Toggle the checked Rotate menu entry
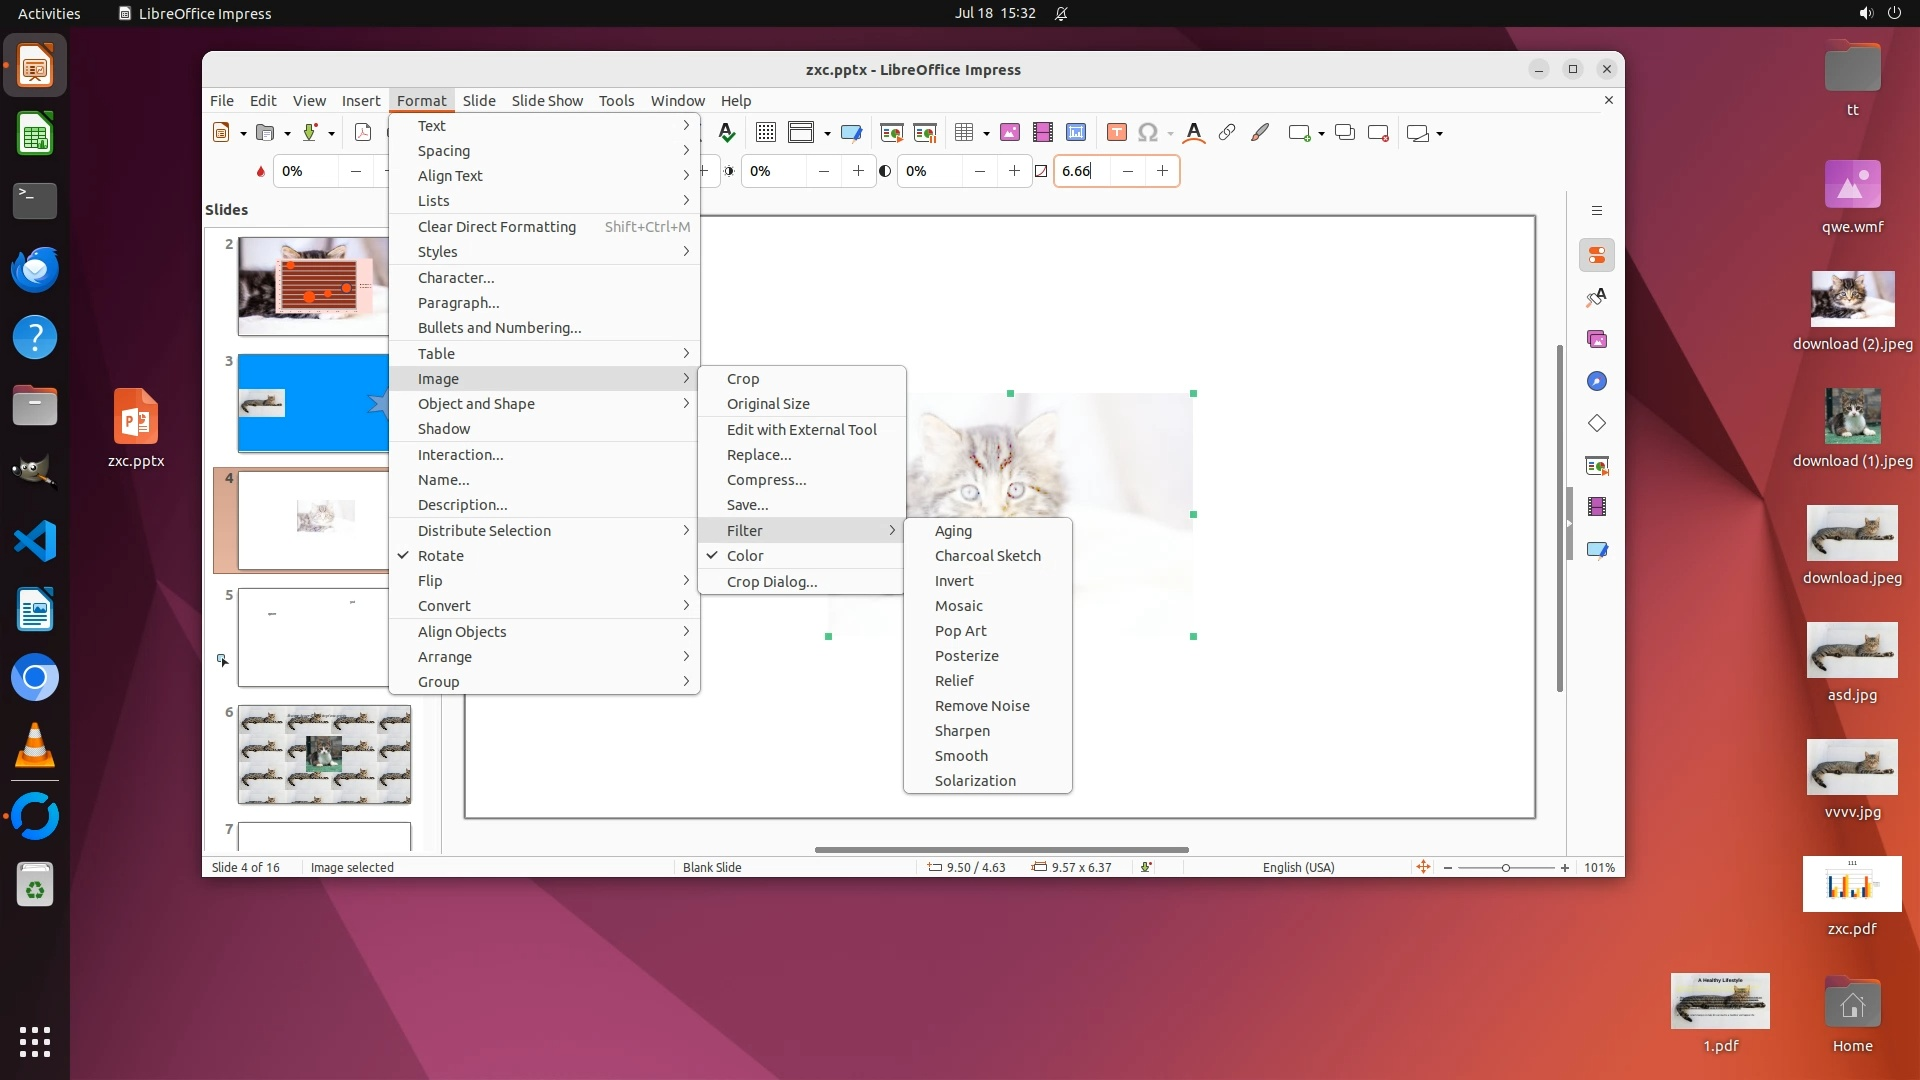 [x=441, y=556]
